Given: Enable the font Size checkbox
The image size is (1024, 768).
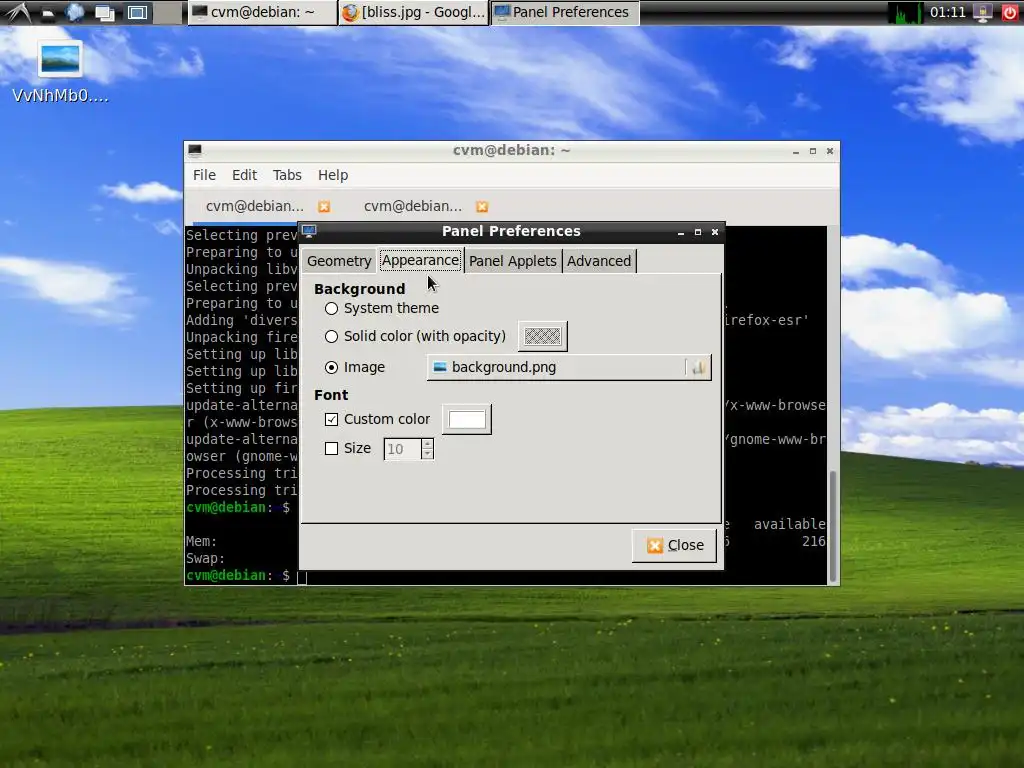Looking at the screenshot, I should (332, 449).
